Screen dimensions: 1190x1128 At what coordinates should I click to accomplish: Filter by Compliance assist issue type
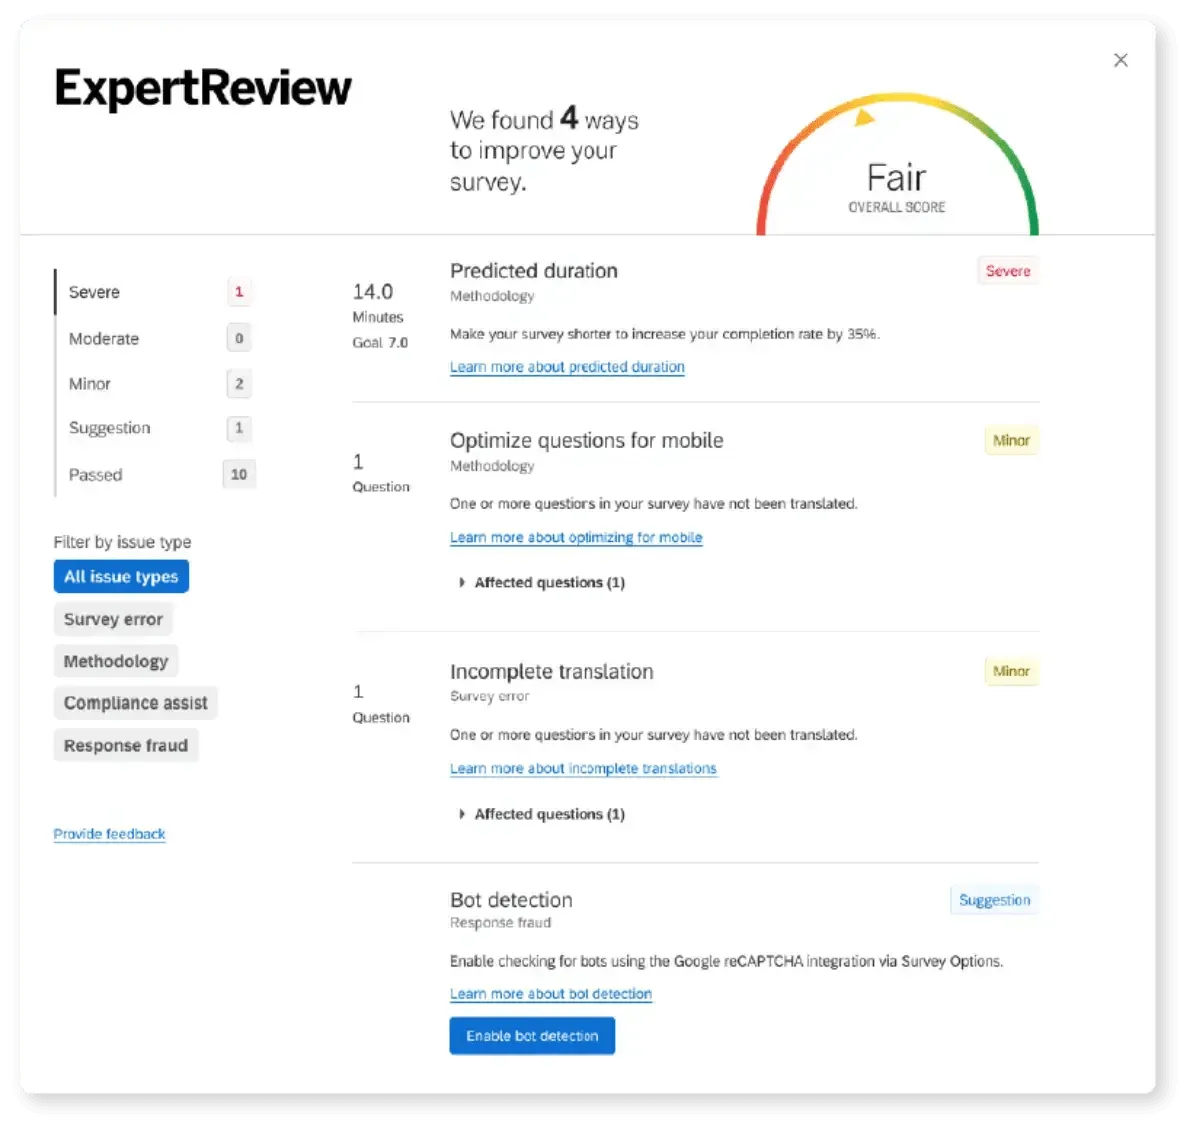135,703
